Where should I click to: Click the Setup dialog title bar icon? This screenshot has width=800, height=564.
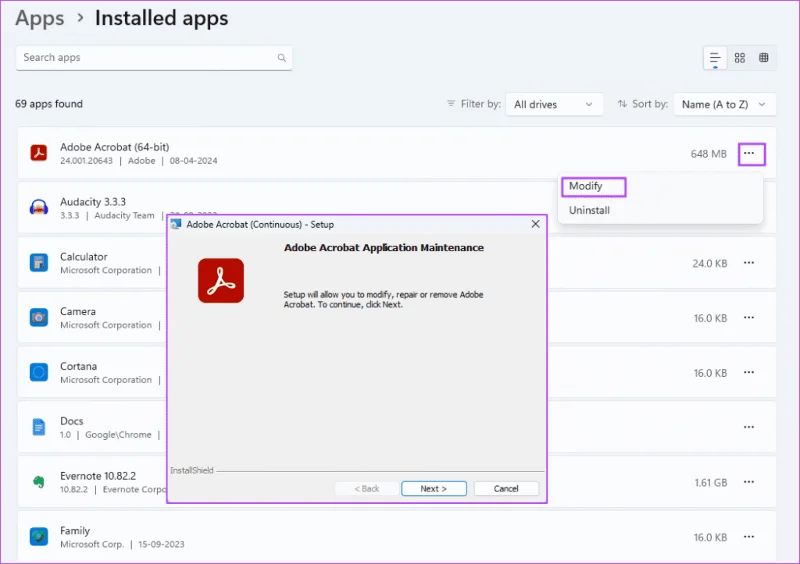176,225
